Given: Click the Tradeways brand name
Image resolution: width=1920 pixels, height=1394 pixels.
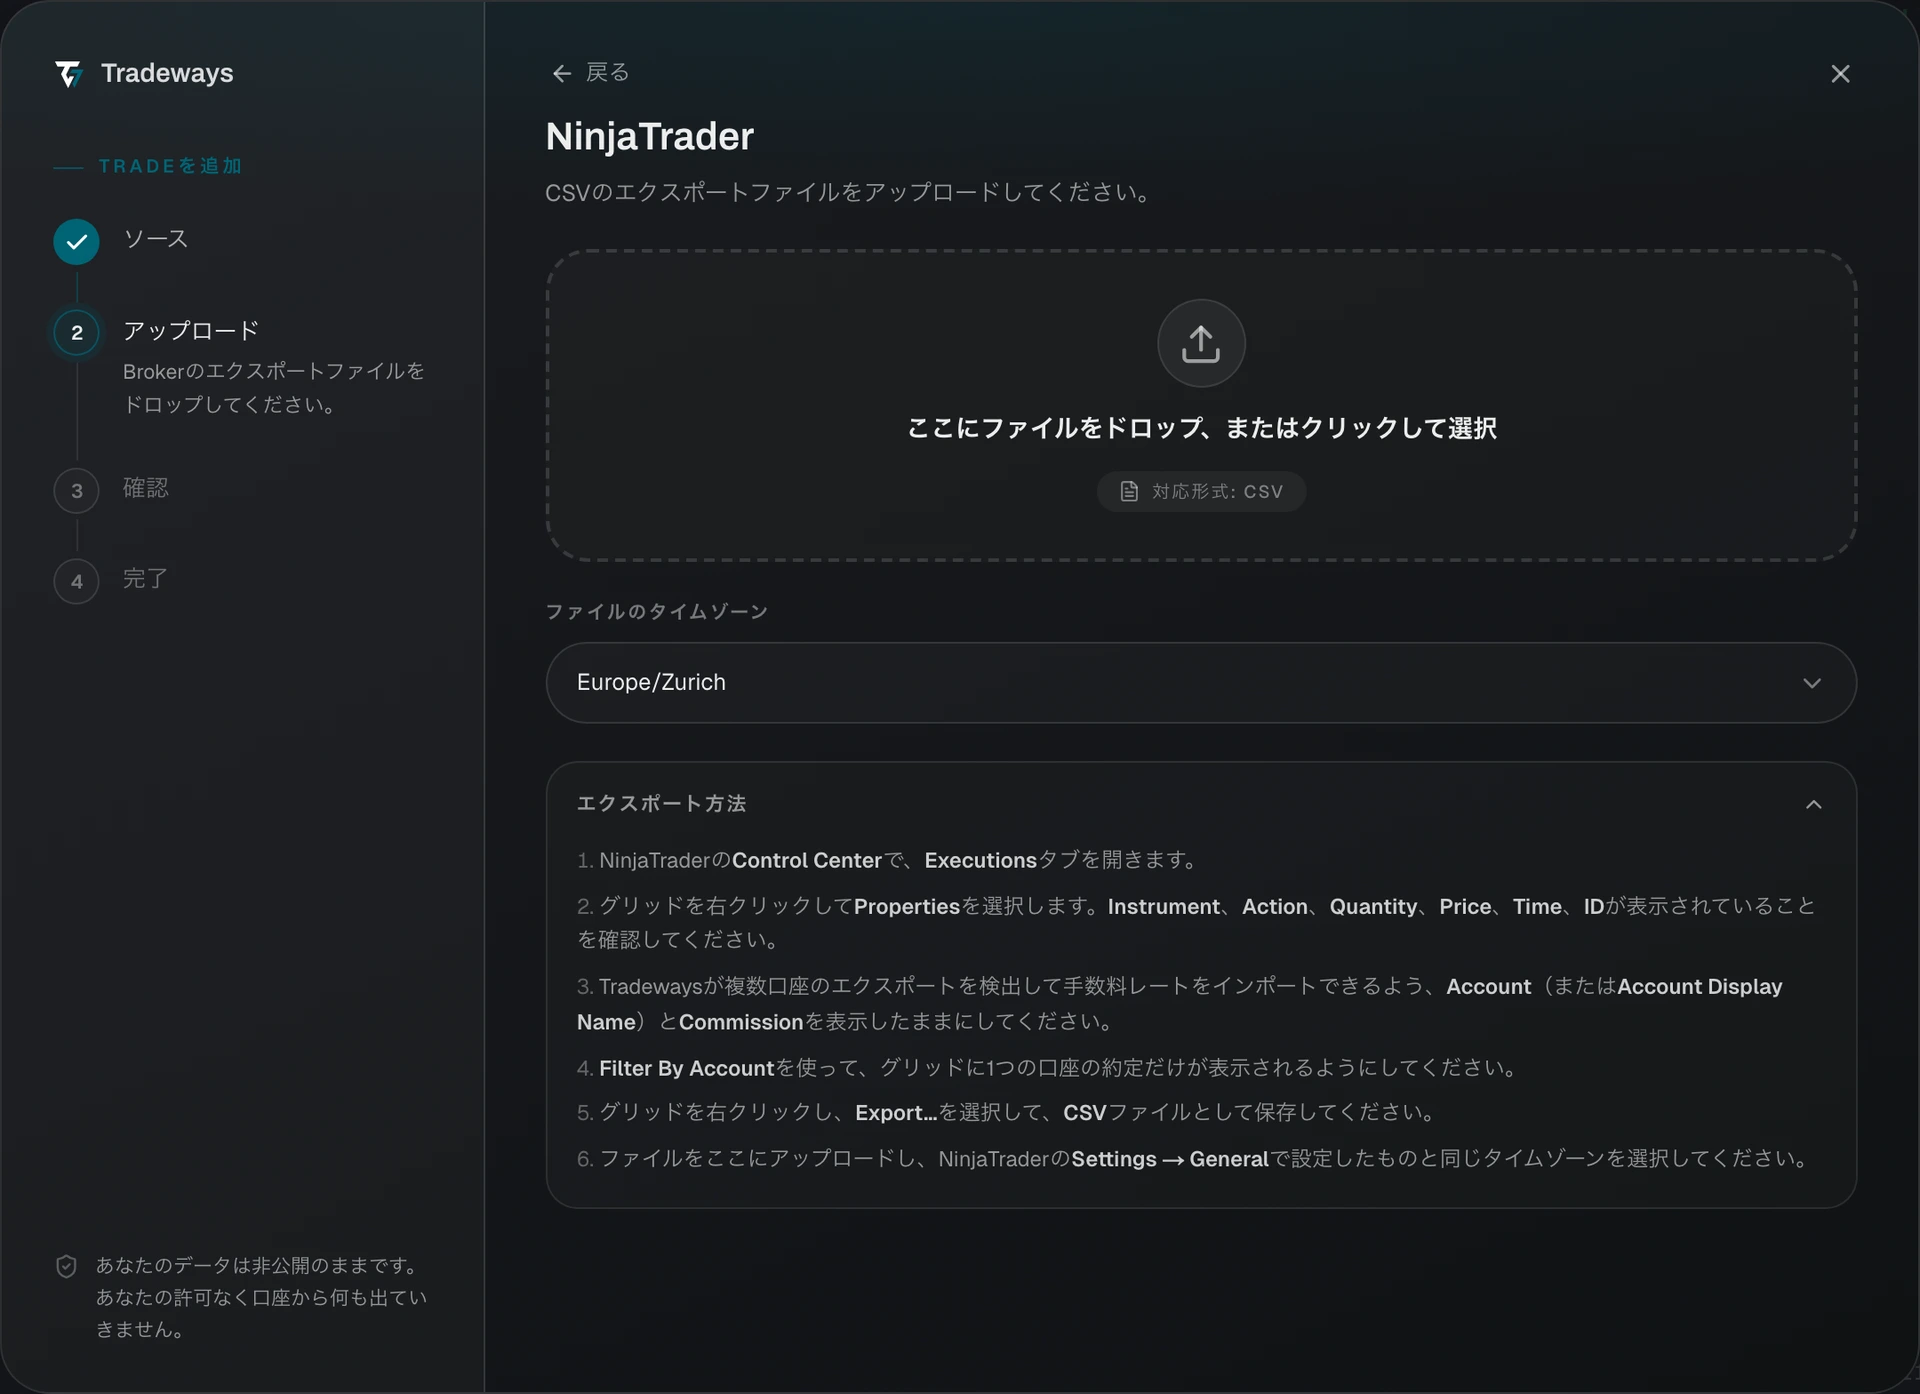Looking at the screenshot, I should 167,73.
